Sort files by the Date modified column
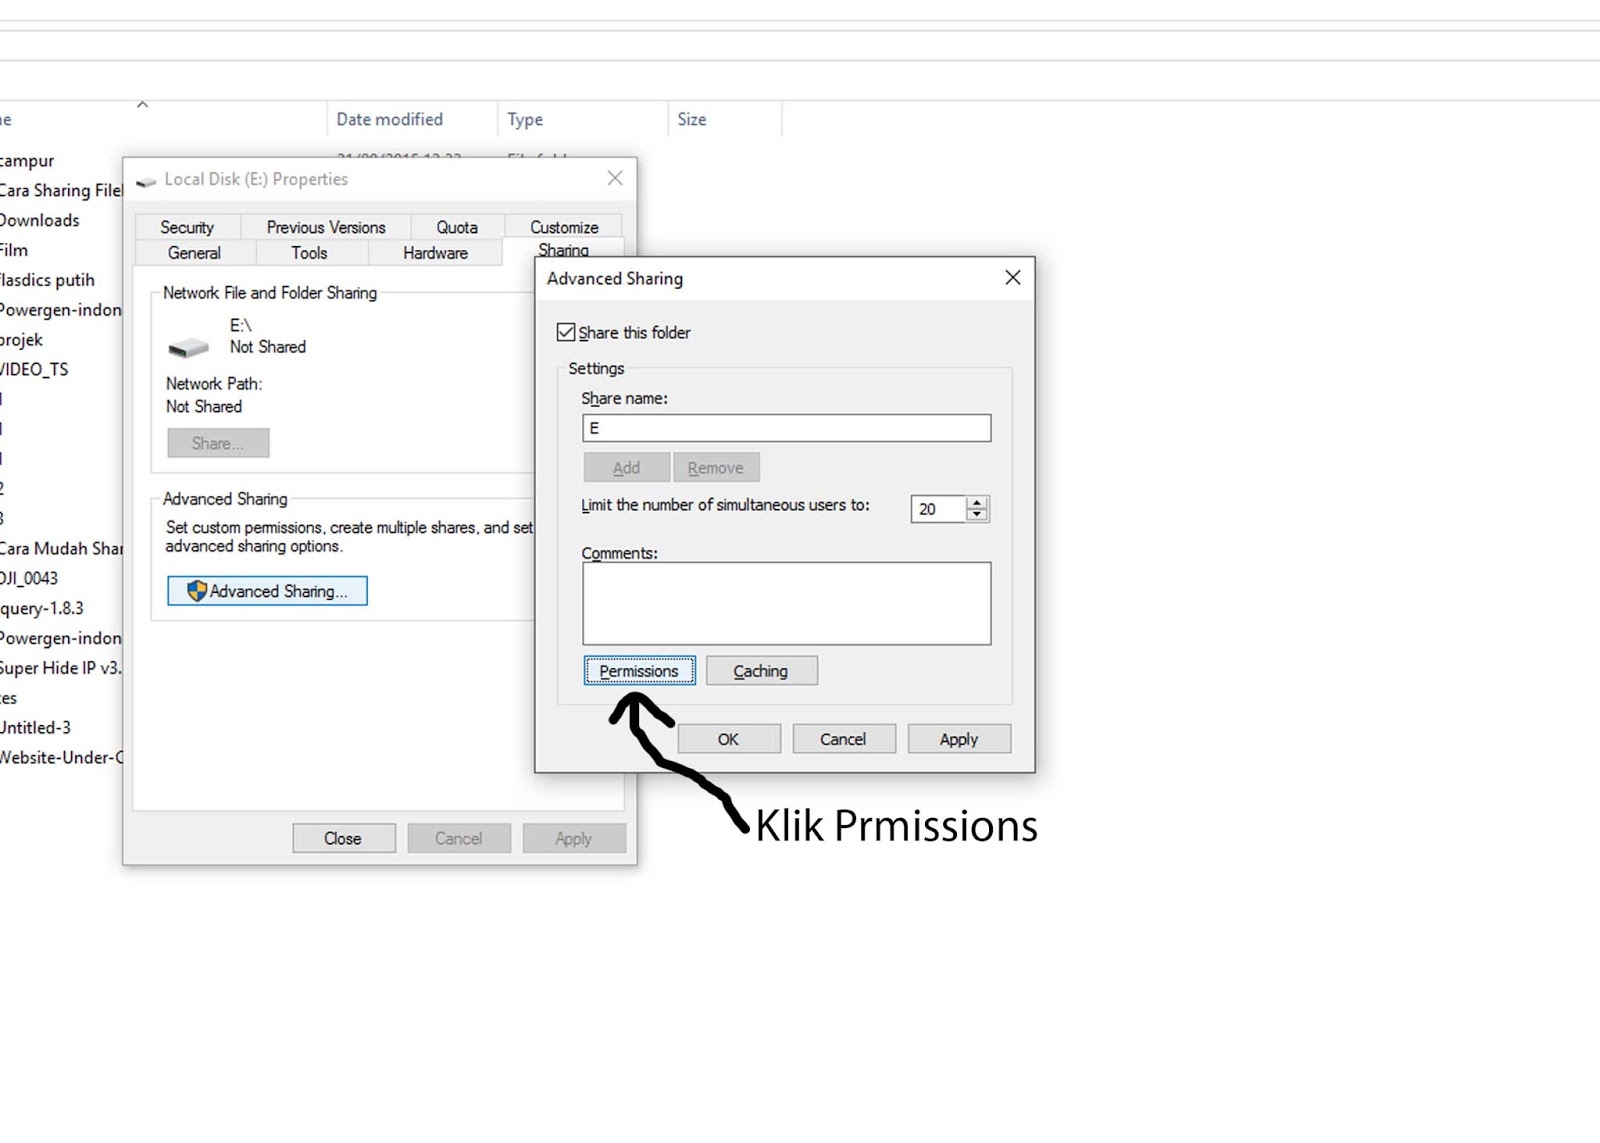 click(x=390, y=118)
